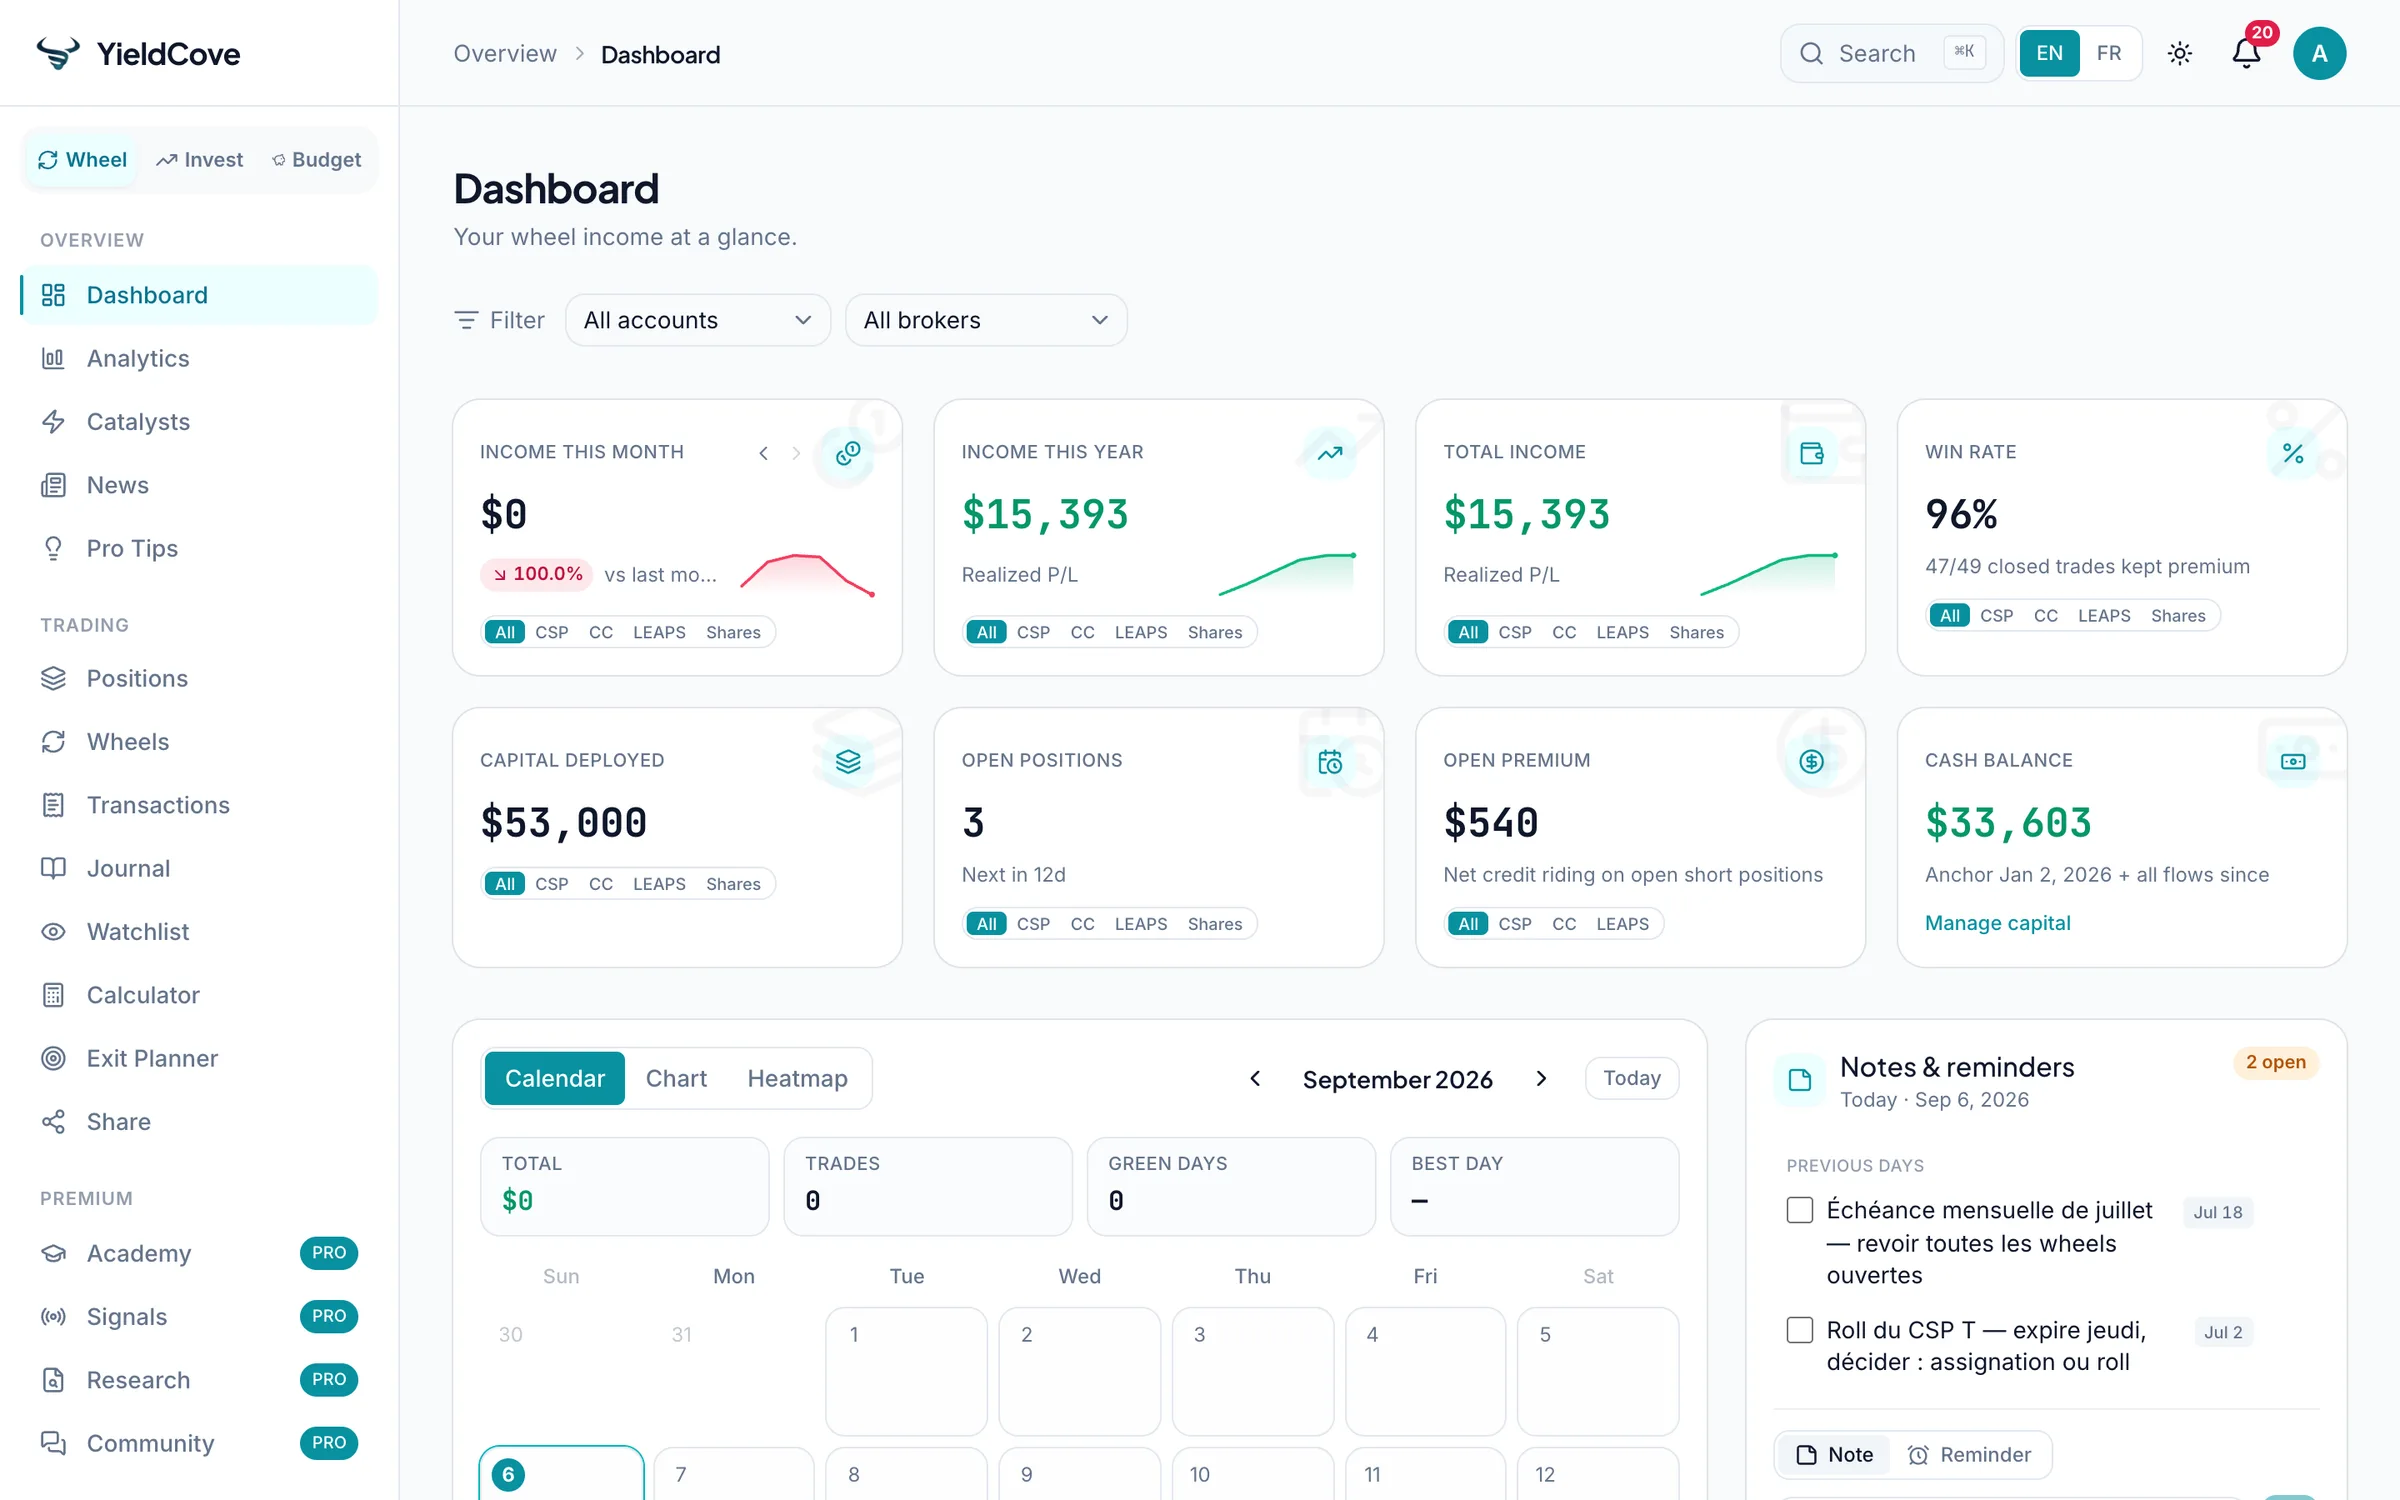The width and height of the screenshot is (2400, 1500).
Task: Select the Reminder tab
Action: [x=1969, y=1454]
